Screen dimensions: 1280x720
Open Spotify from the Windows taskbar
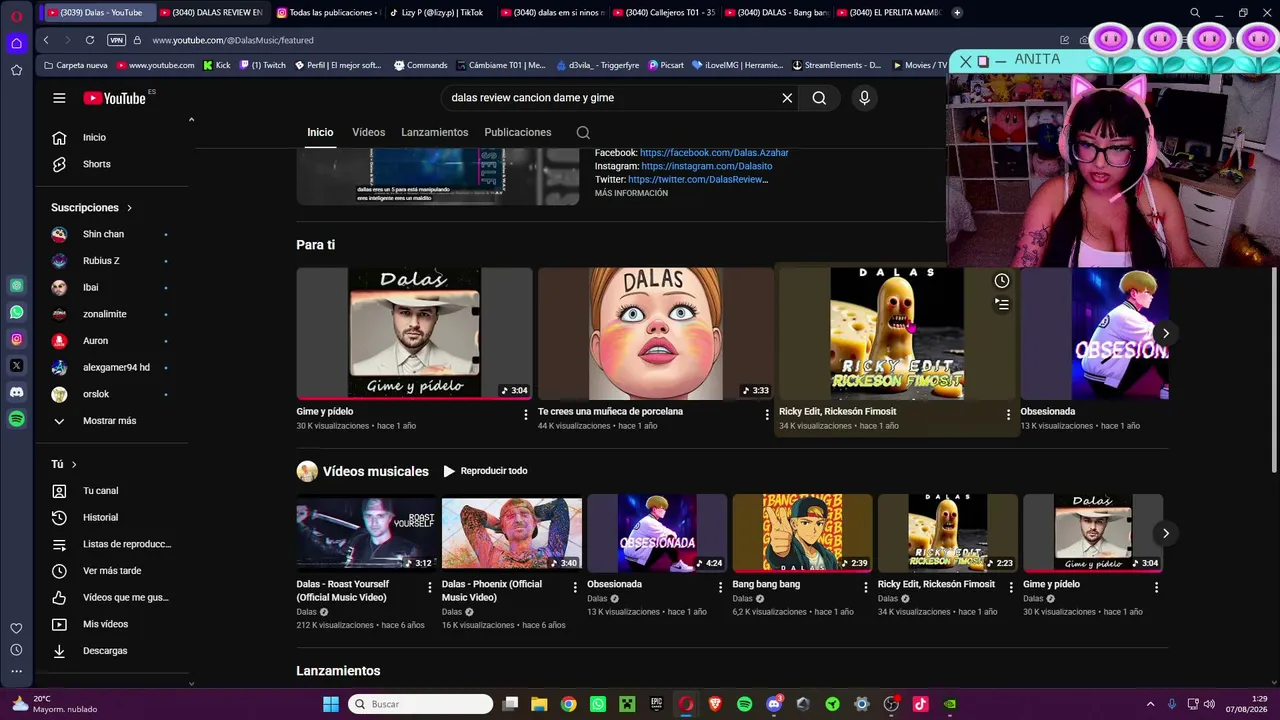tap(744, 704)
